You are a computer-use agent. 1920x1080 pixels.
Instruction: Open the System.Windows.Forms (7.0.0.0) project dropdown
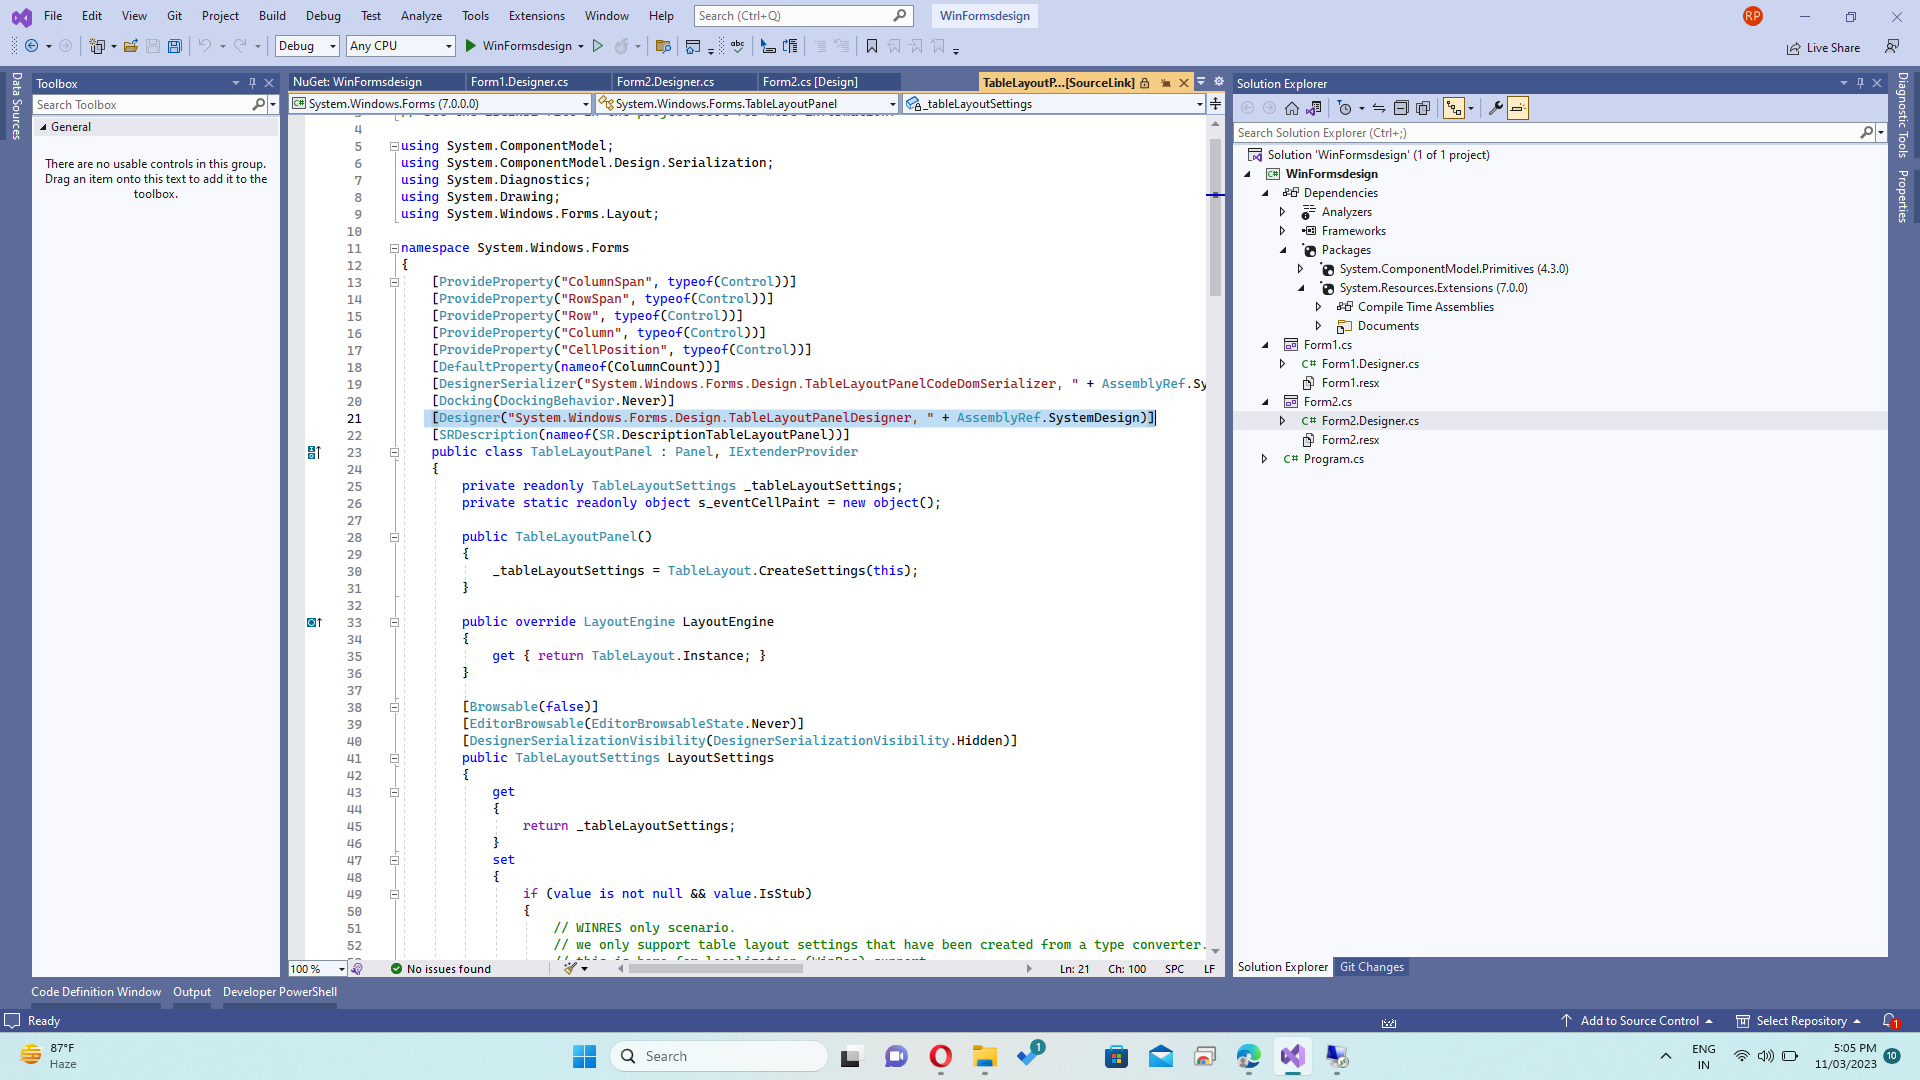pyautogui.click(x=441, y=104)
